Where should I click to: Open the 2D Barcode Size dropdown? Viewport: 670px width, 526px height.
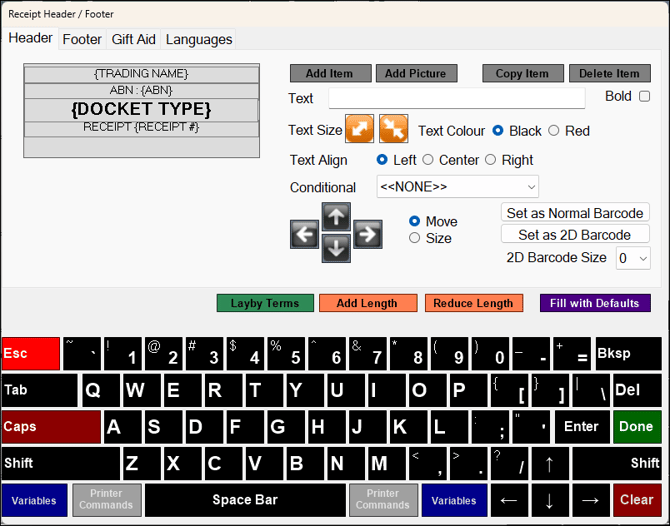tap(633, 258)
